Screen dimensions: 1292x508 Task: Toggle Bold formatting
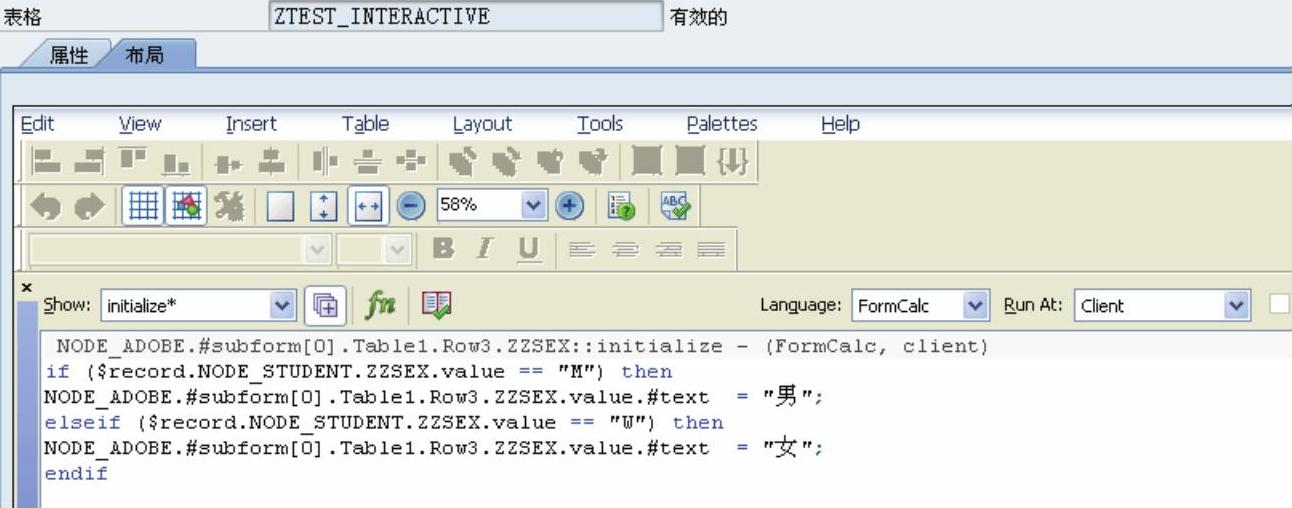click(444, 250)
